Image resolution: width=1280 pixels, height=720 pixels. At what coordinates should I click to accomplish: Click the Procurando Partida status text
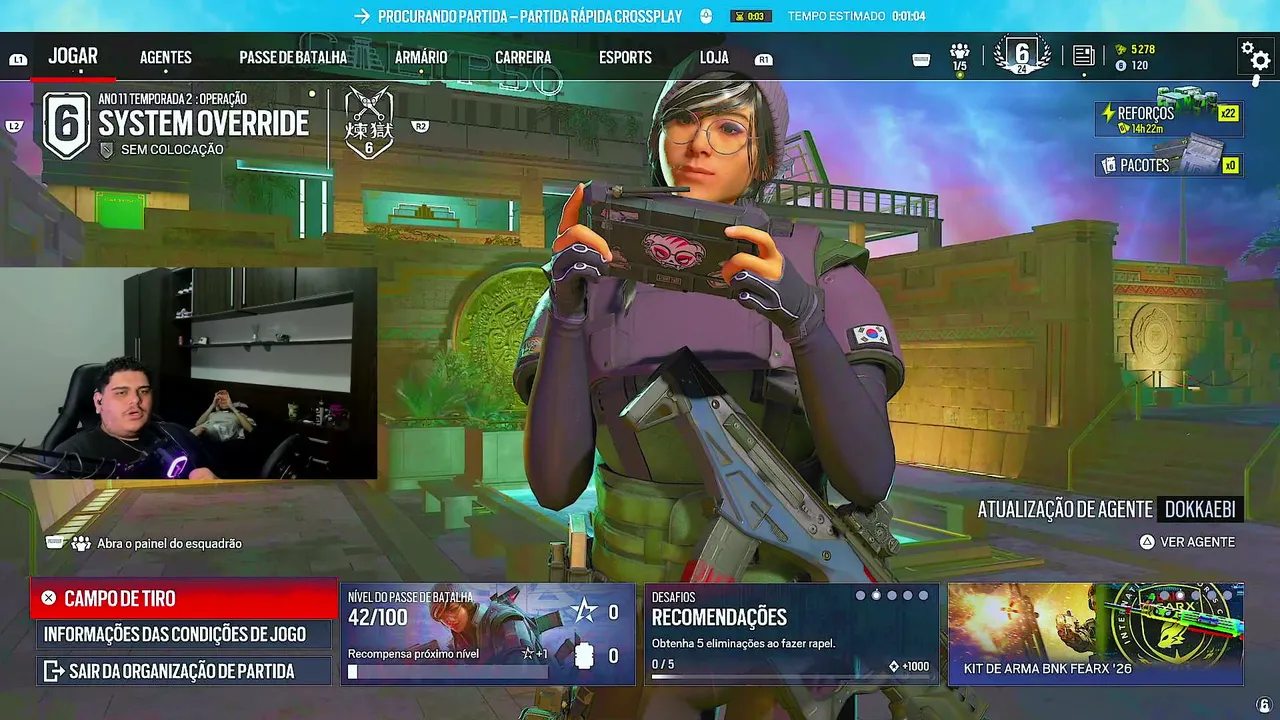tap(530, 16)
